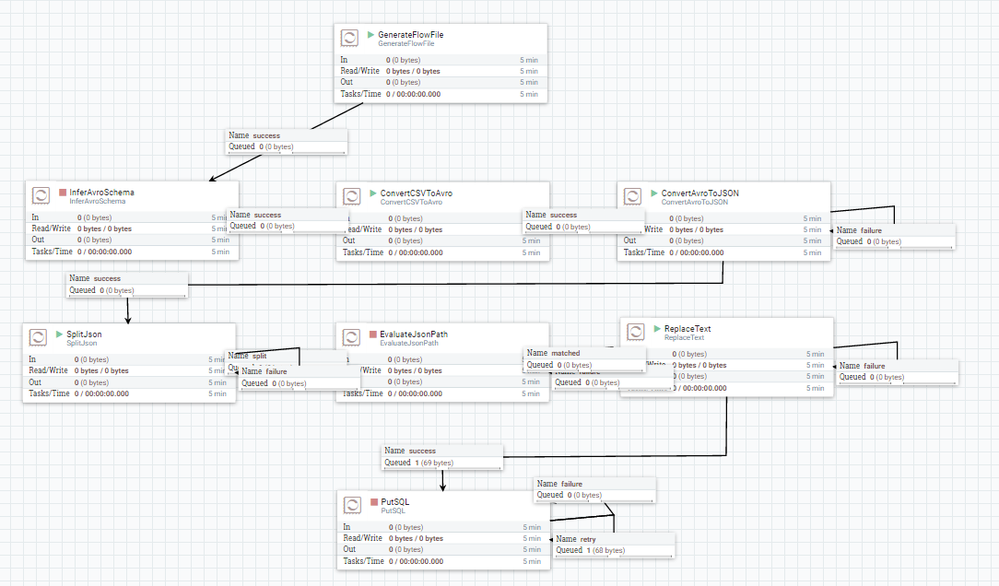Select the EvaluateJsonPath processor icon
Image resolution: width=999 pixels, height=586 pixels.
tap(351, 337)
